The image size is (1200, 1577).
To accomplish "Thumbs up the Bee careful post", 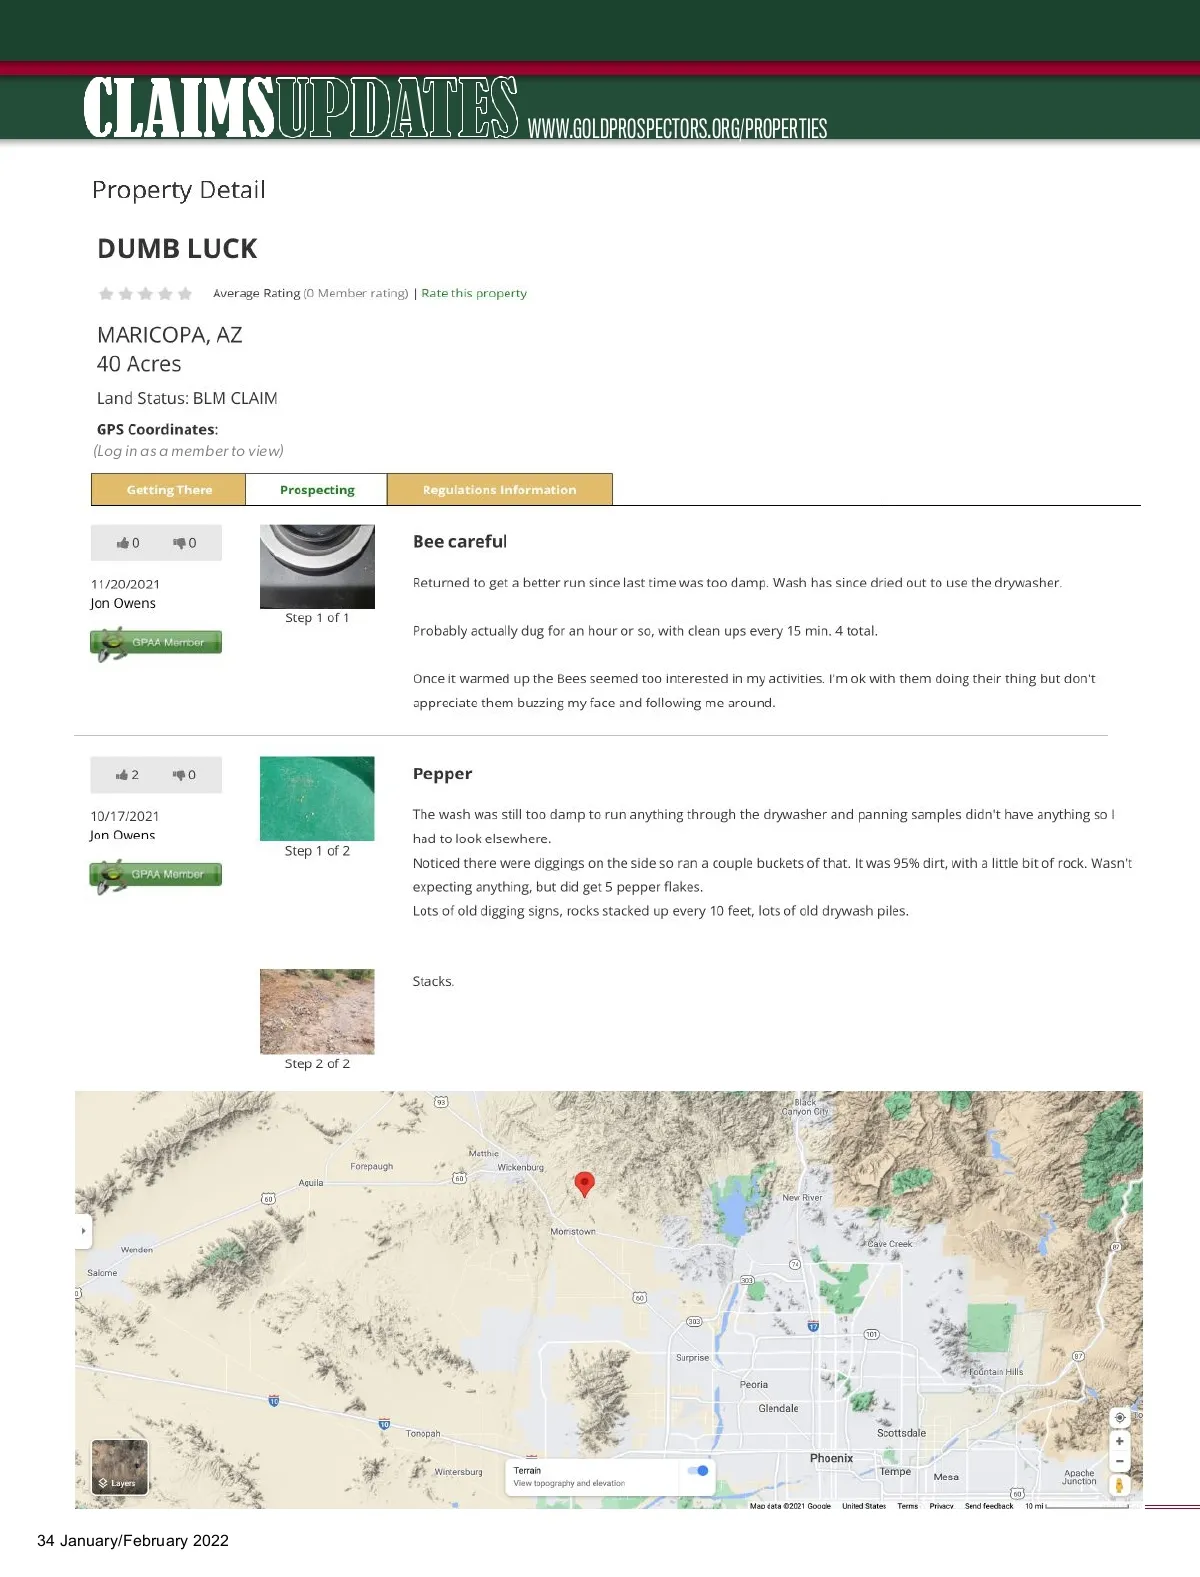I will [x=127, y=543].
